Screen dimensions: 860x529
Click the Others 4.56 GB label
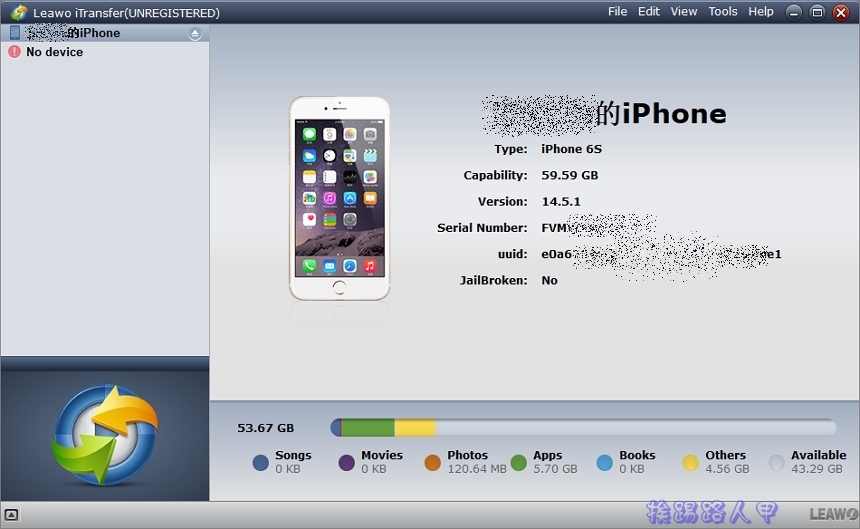coord(727,462)
